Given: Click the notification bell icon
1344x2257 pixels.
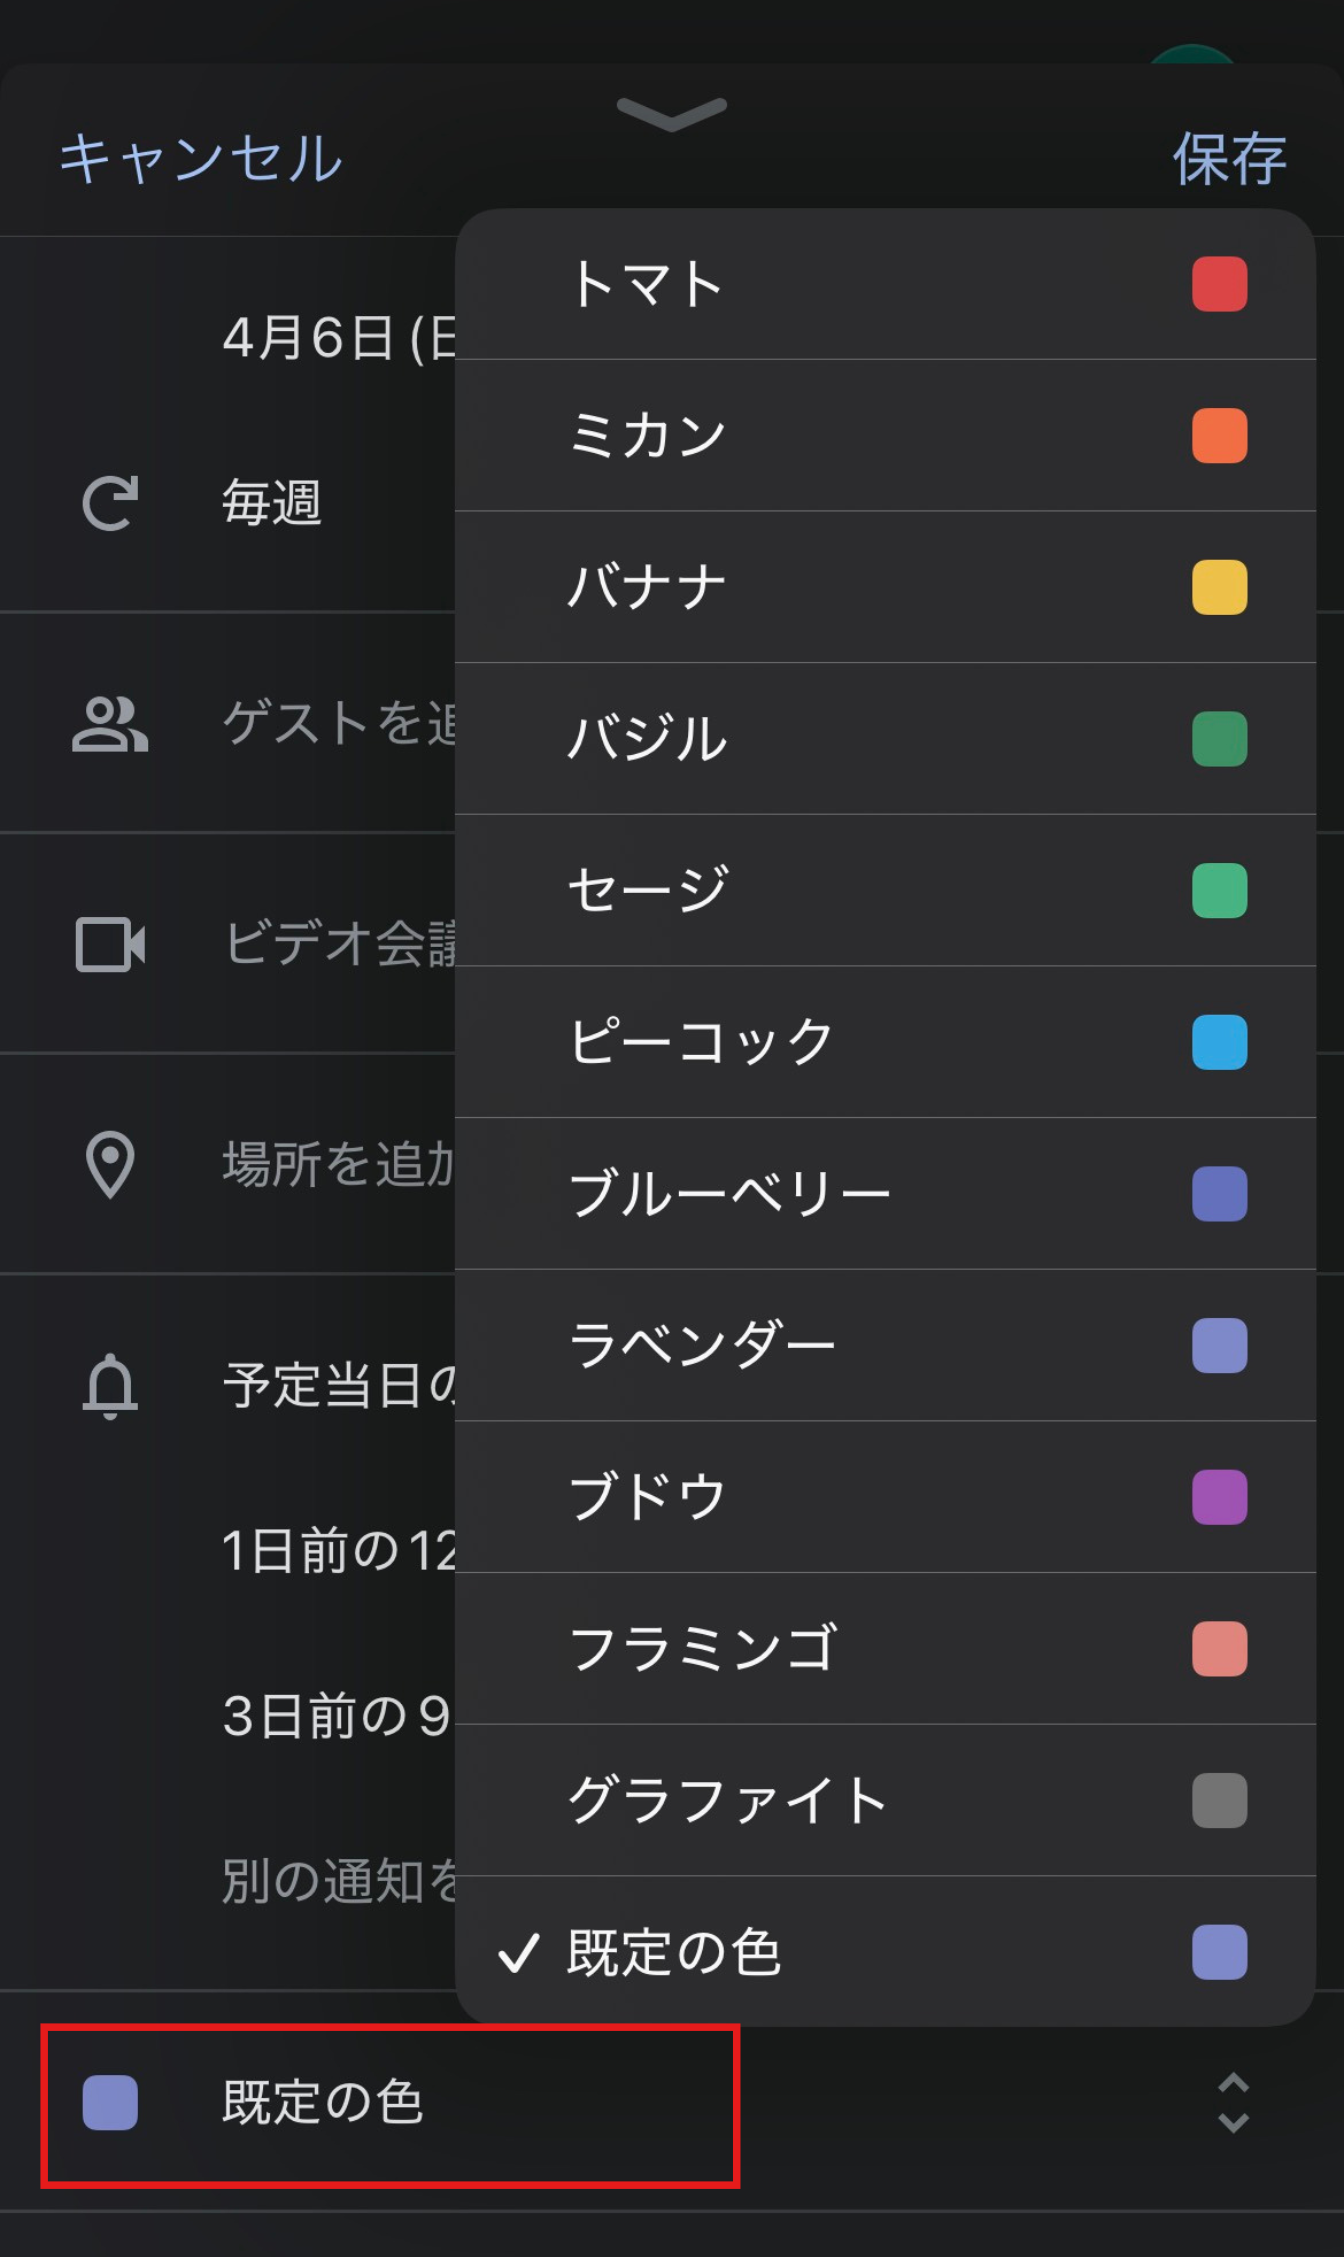Looking at the screenshot, I should pyautogui.click(x=110, y=1386).
